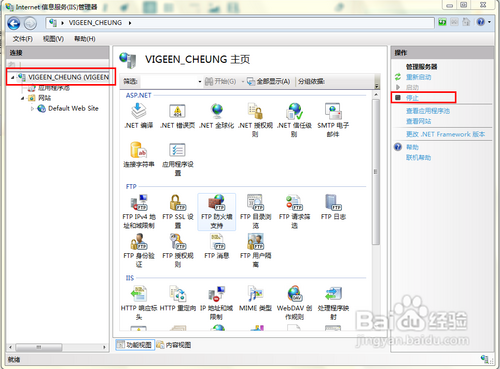Select the FTP 防火墙支持 icon
Screen dimensions: 500x369
(217, 212)
